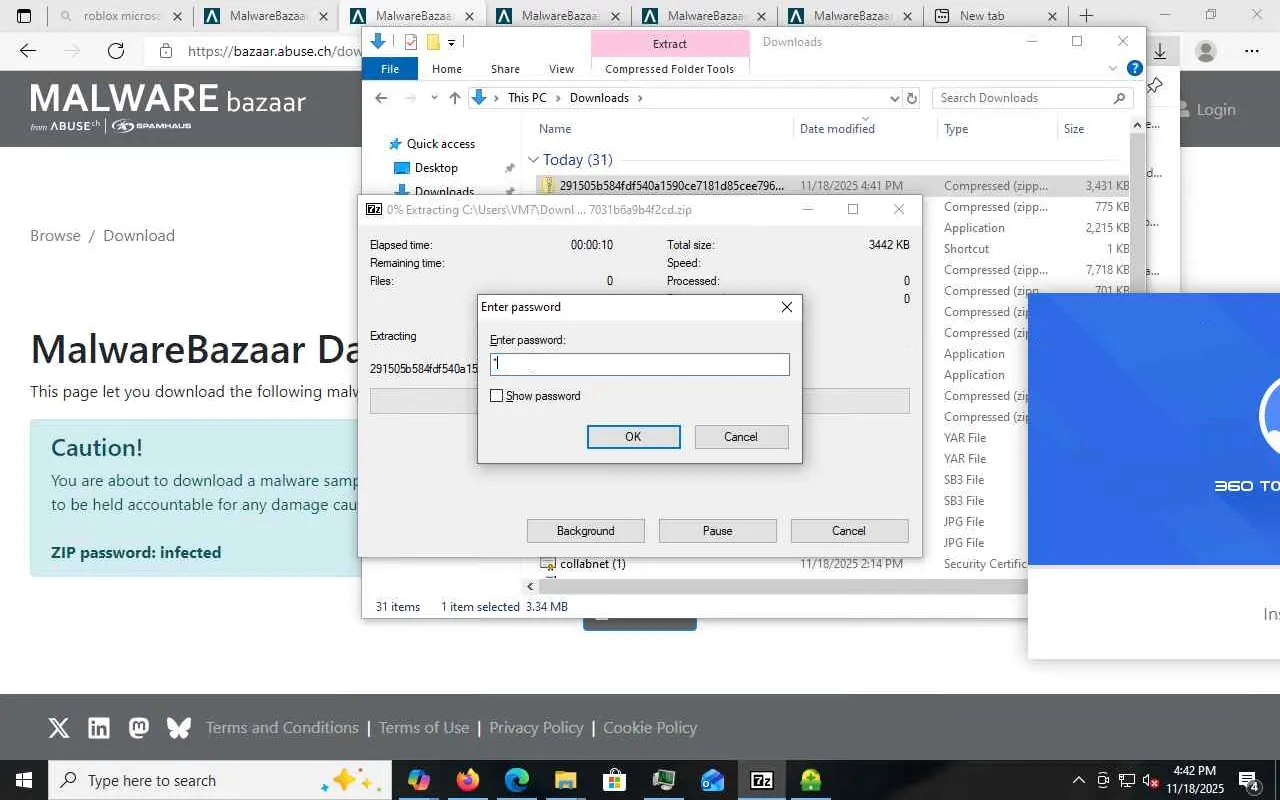Viewport: 1280px width, 800px height.
Task: Open Microsoft Store from the taskbar
Action: pos(614,780)
